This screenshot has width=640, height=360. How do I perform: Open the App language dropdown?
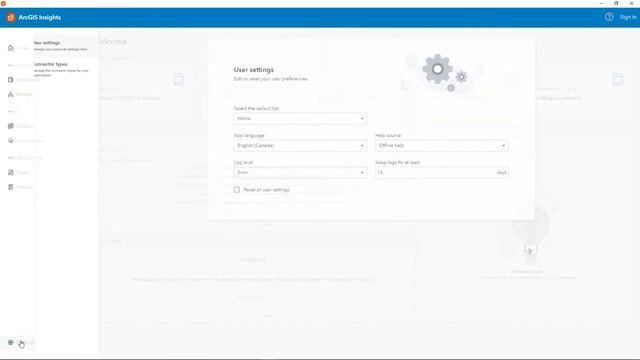click(x=300, y=145)
